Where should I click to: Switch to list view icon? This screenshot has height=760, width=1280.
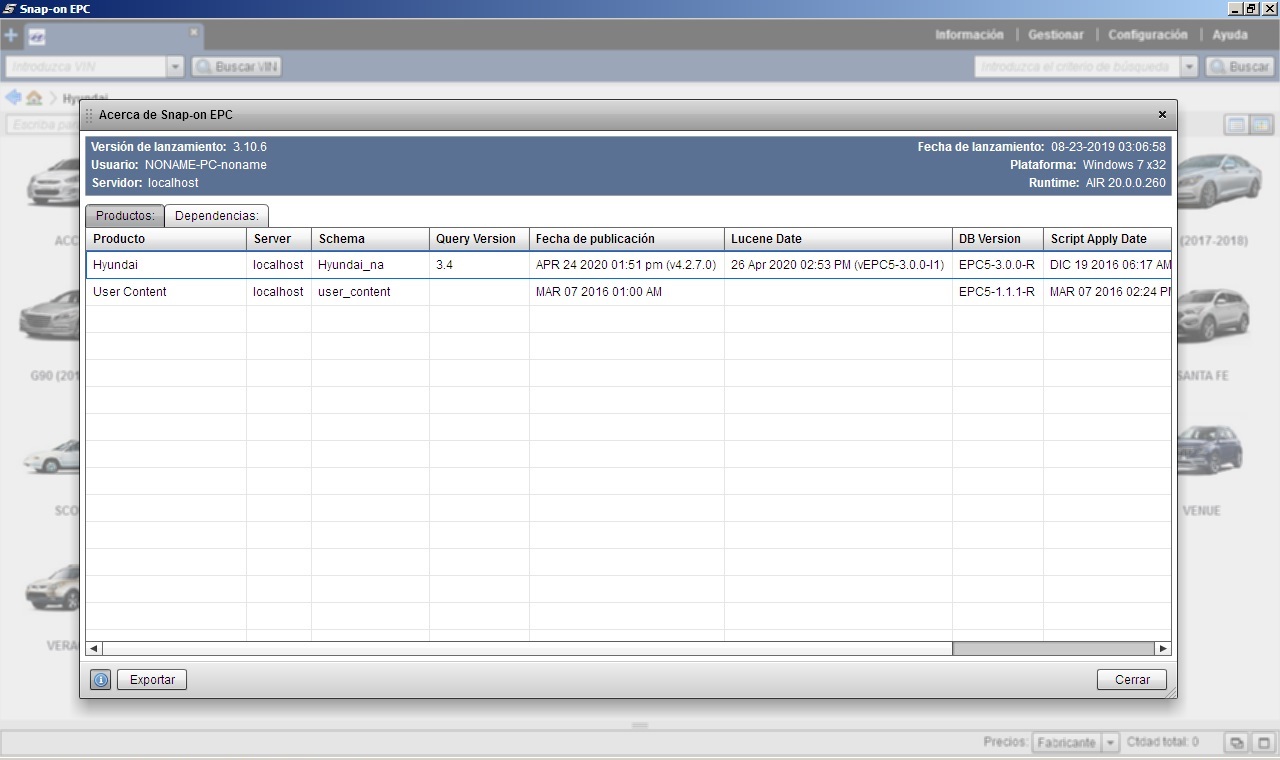pyautogui.click(x=1236, y=125)
